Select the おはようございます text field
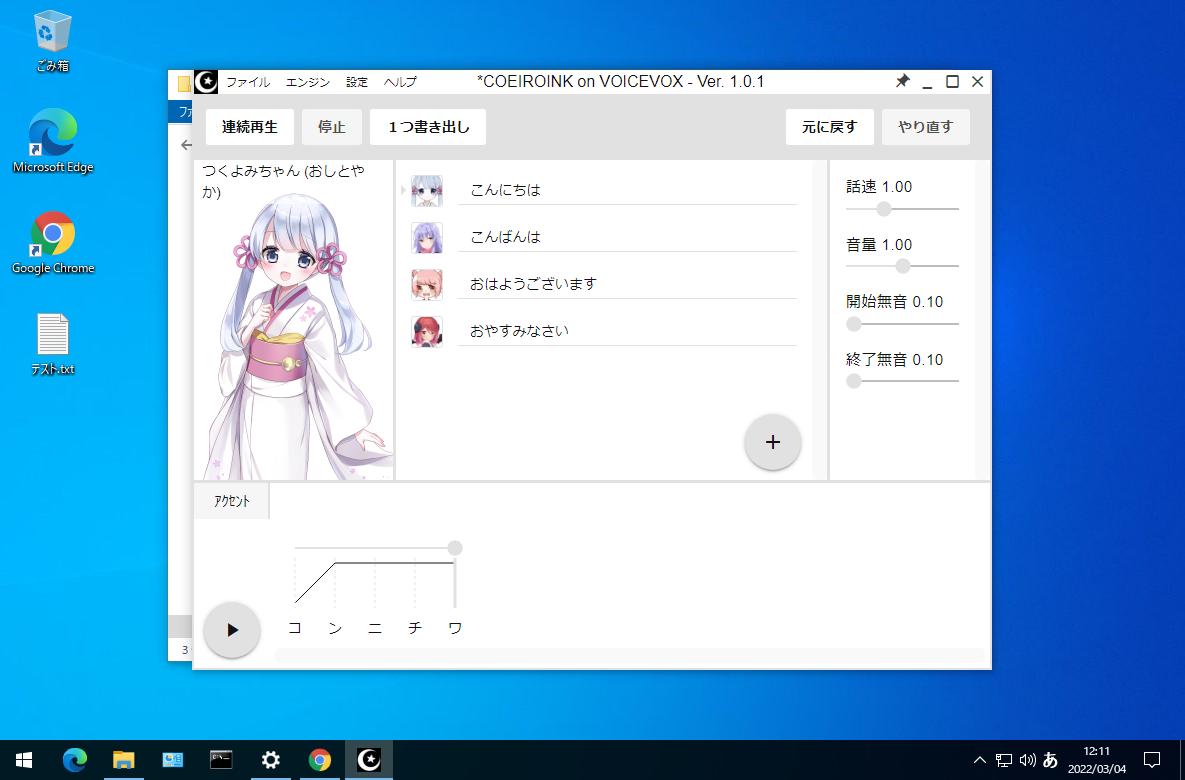The width and height of the screenshot is (1185, 780). (627, 284)
